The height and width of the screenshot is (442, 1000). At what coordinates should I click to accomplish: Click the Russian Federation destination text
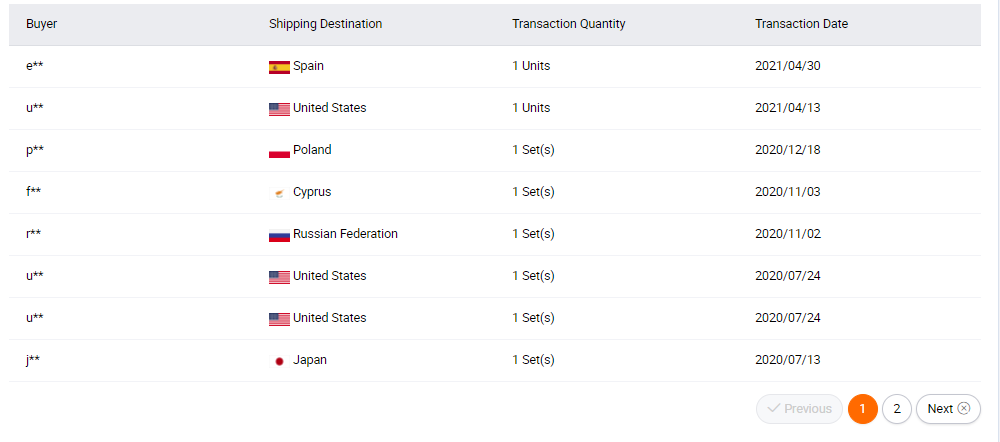(x=346, y=234)
